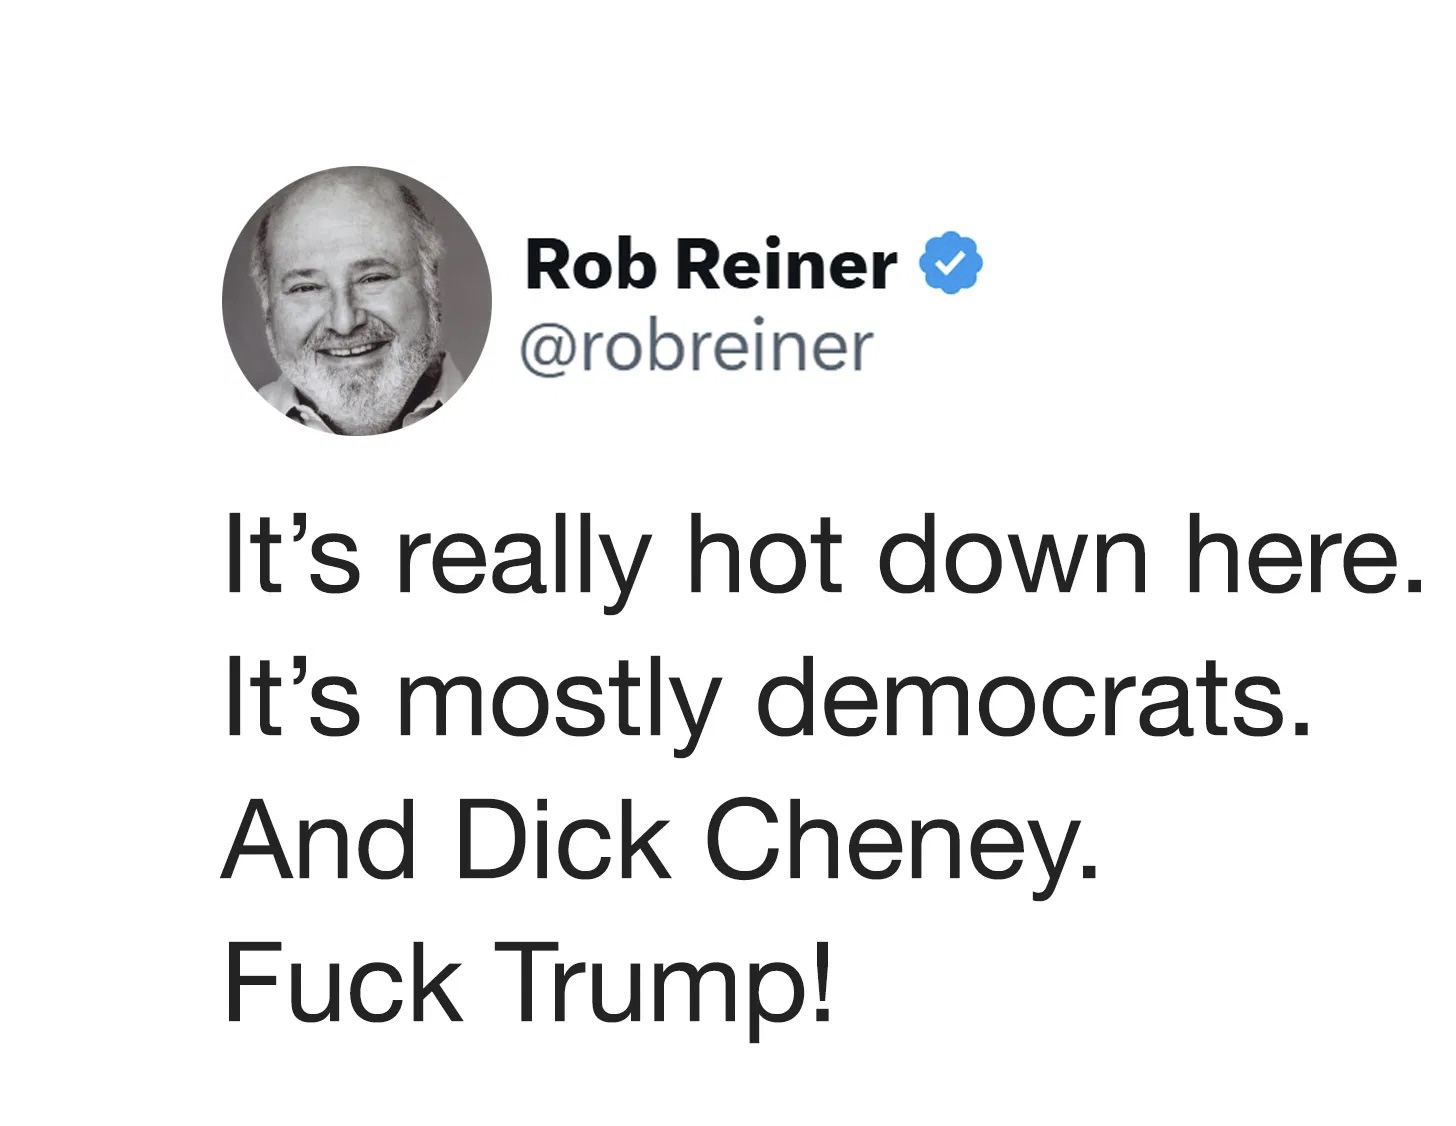Screen dimensions: 1456x1126
Task: Click the word "Trump!" in the tweet
Action: coord(662,984)
